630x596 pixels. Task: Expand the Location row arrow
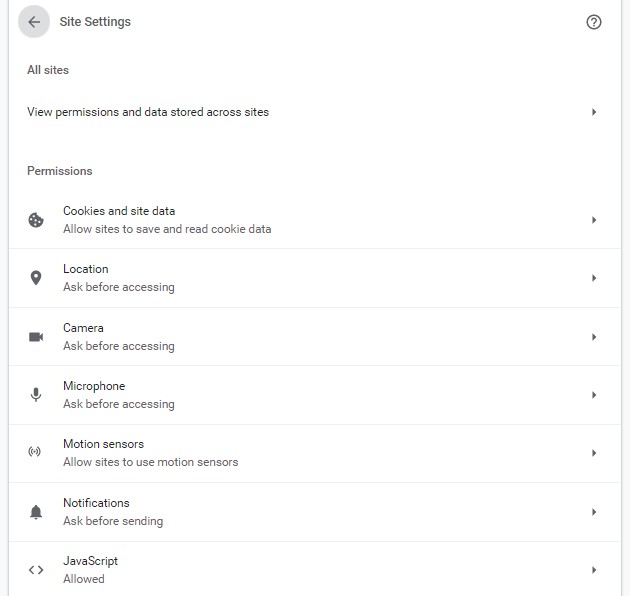coord(594,278)
